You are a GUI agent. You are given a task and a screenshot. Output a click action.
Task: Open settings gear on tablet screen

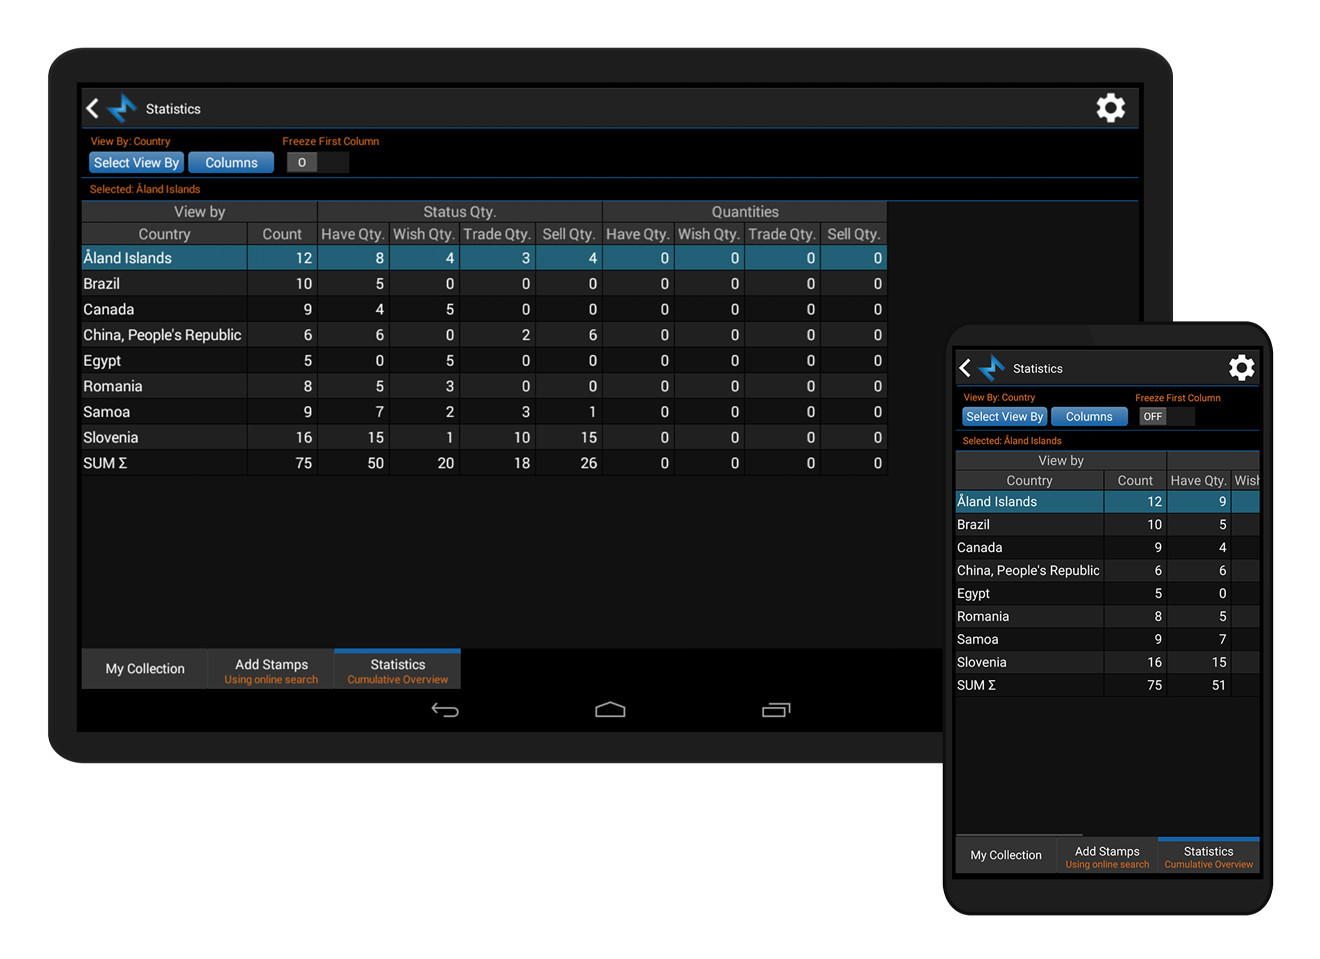(1110, 108)
